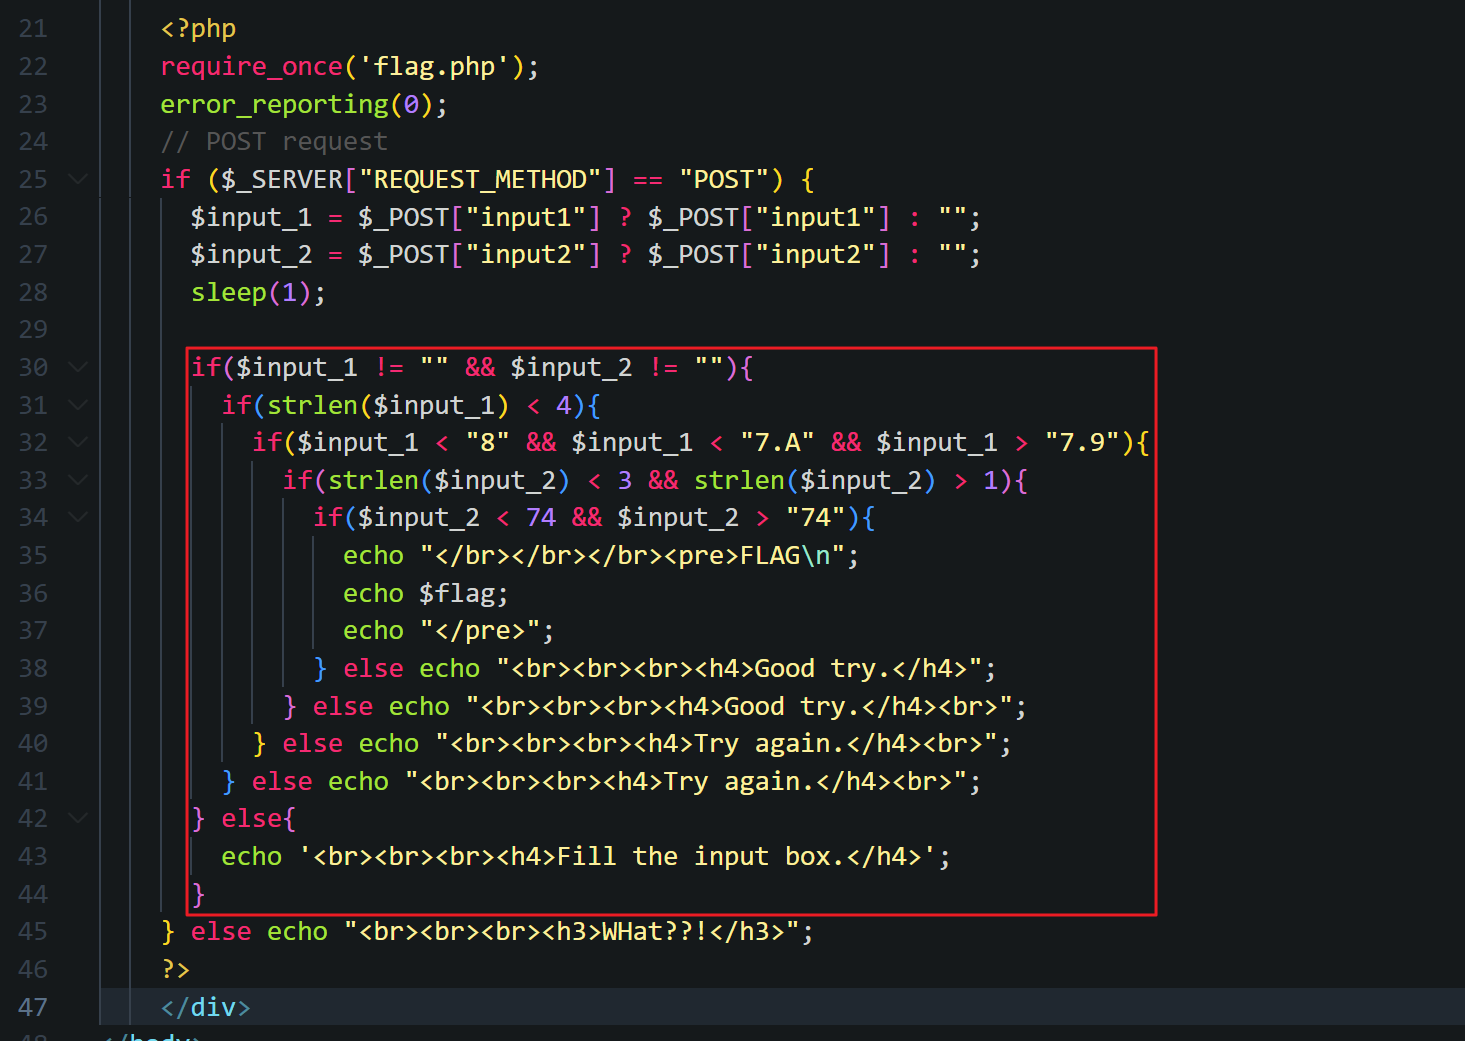
Task: Fold the strlen check at line 31
Action: click(x=77, y=406)
